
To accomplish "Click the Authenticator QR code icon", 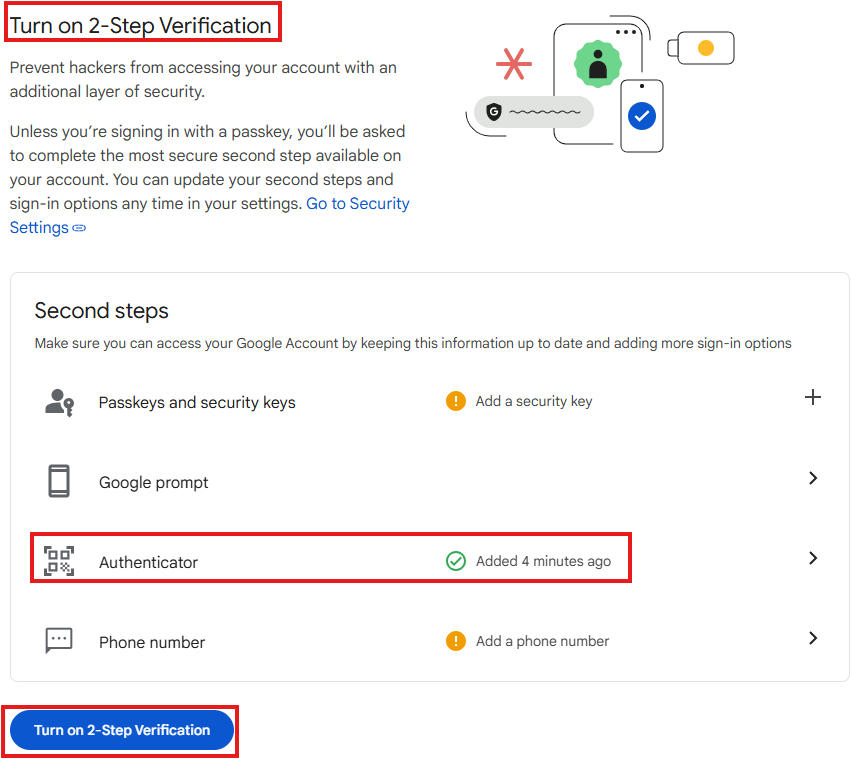I will 59,561.
